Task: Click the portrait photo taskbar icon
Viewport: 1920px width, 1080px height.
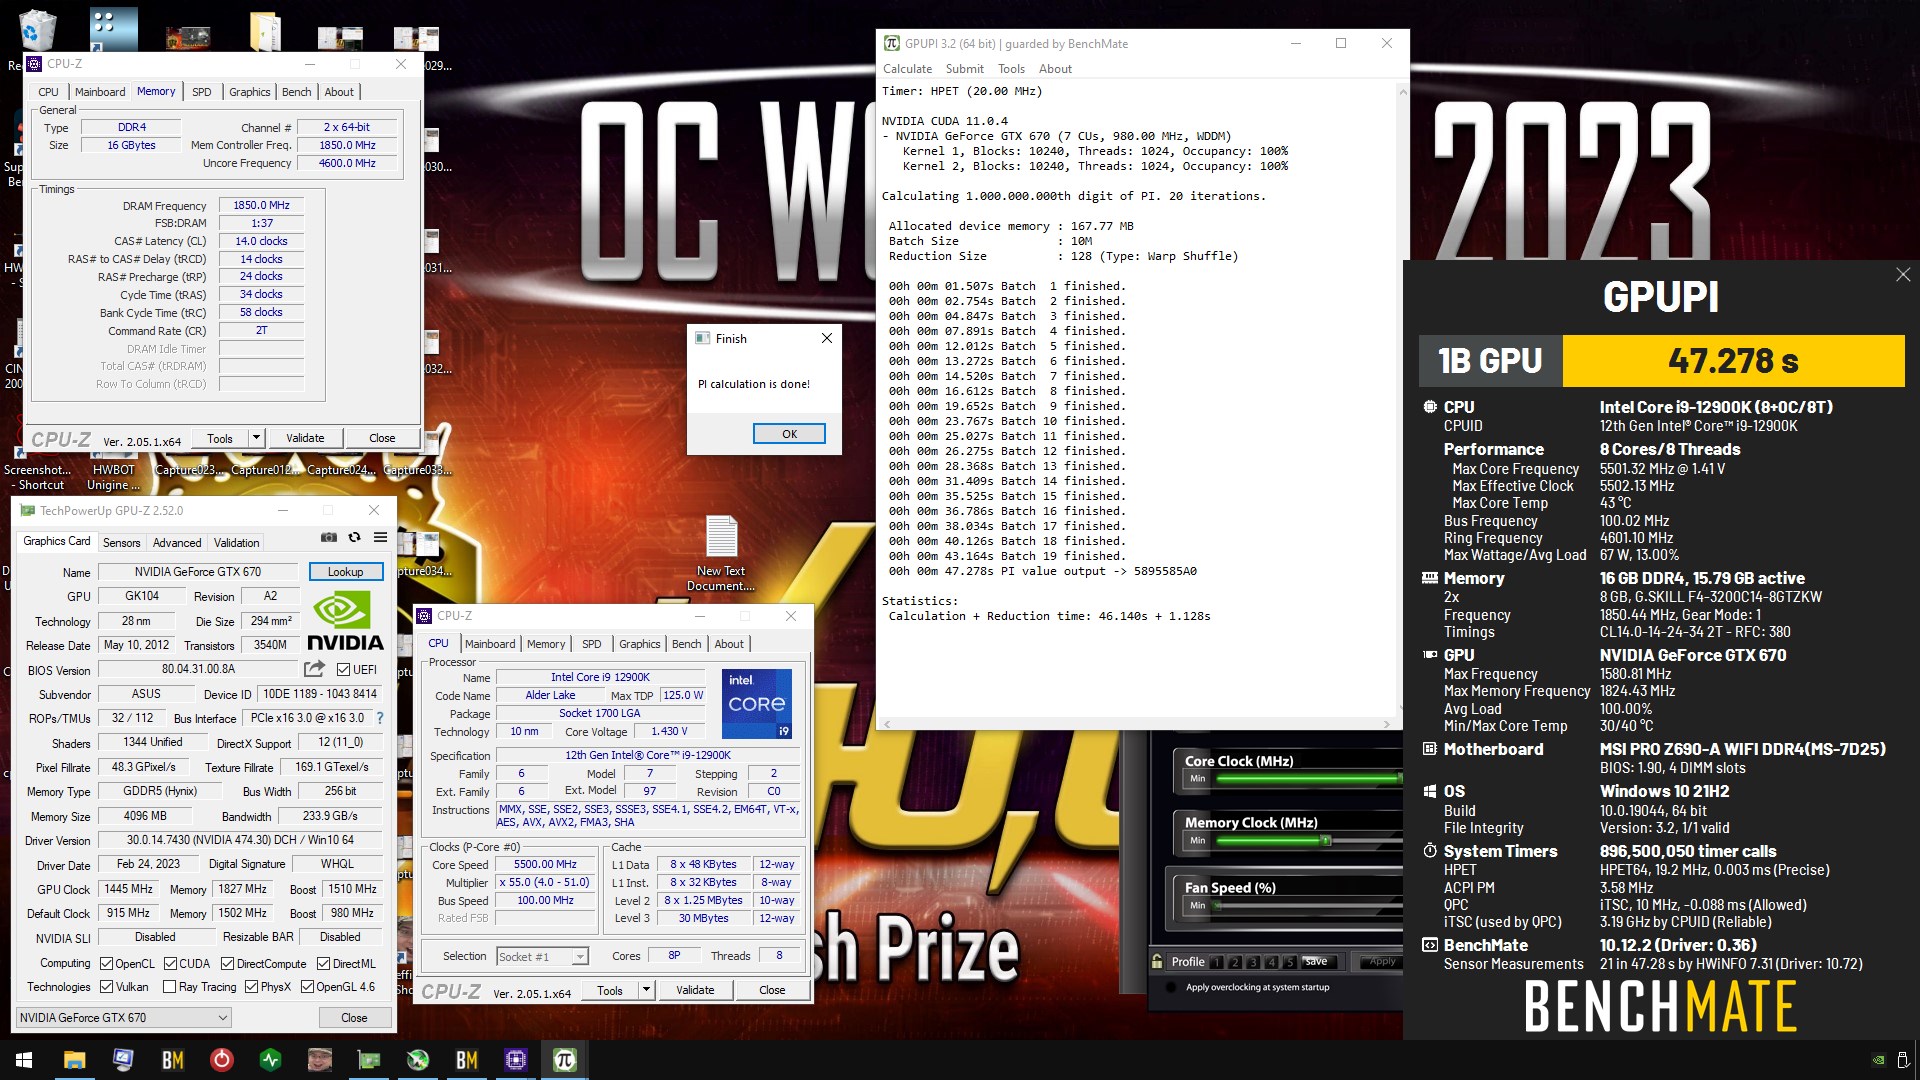Action: (320, 1060)
